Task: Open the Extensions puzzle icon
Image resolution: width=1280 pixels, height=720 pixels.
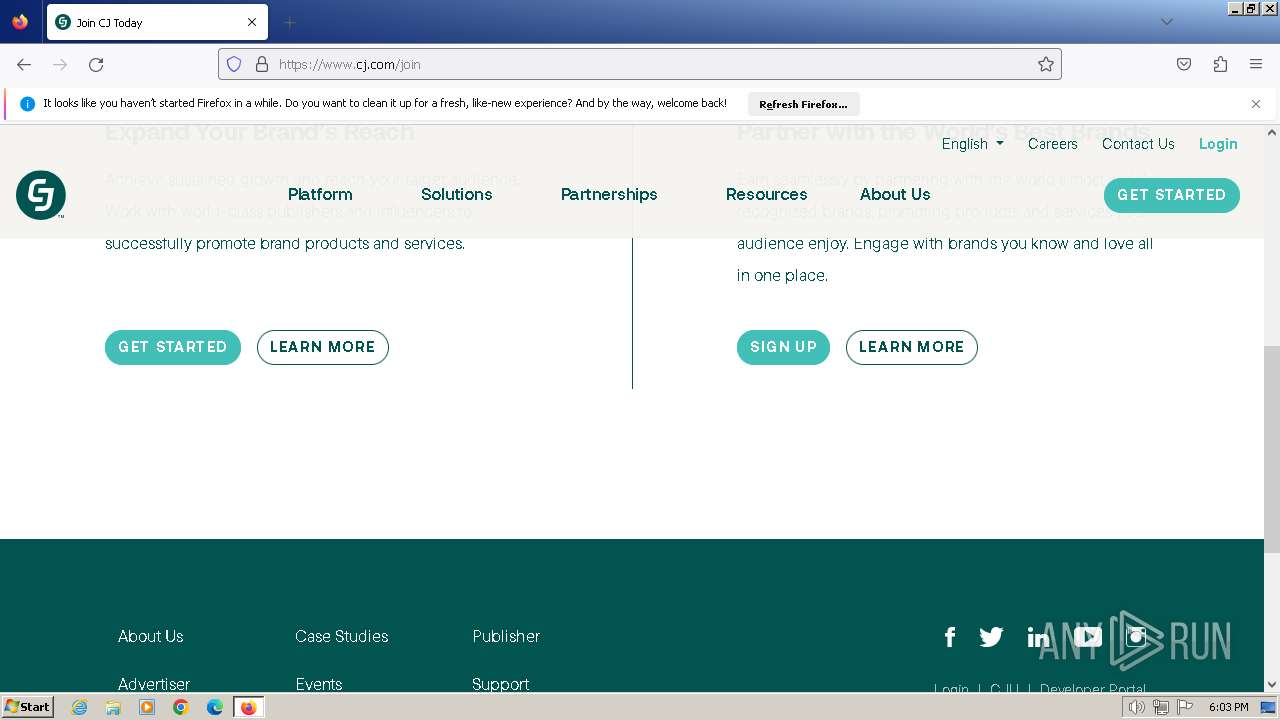Action: click(x=1220, y=64)
